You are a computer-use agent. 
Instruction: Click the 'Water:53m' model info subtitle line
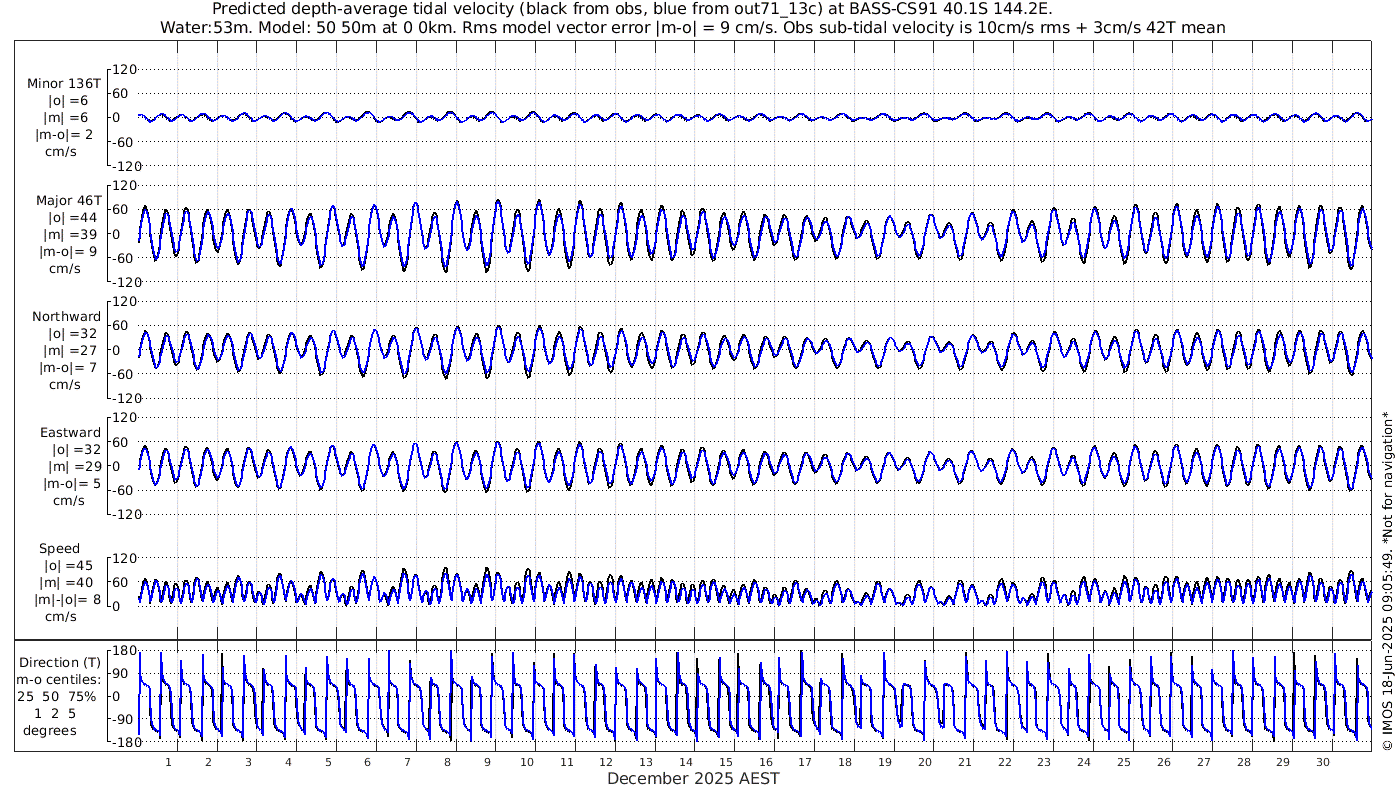(692, 27)
